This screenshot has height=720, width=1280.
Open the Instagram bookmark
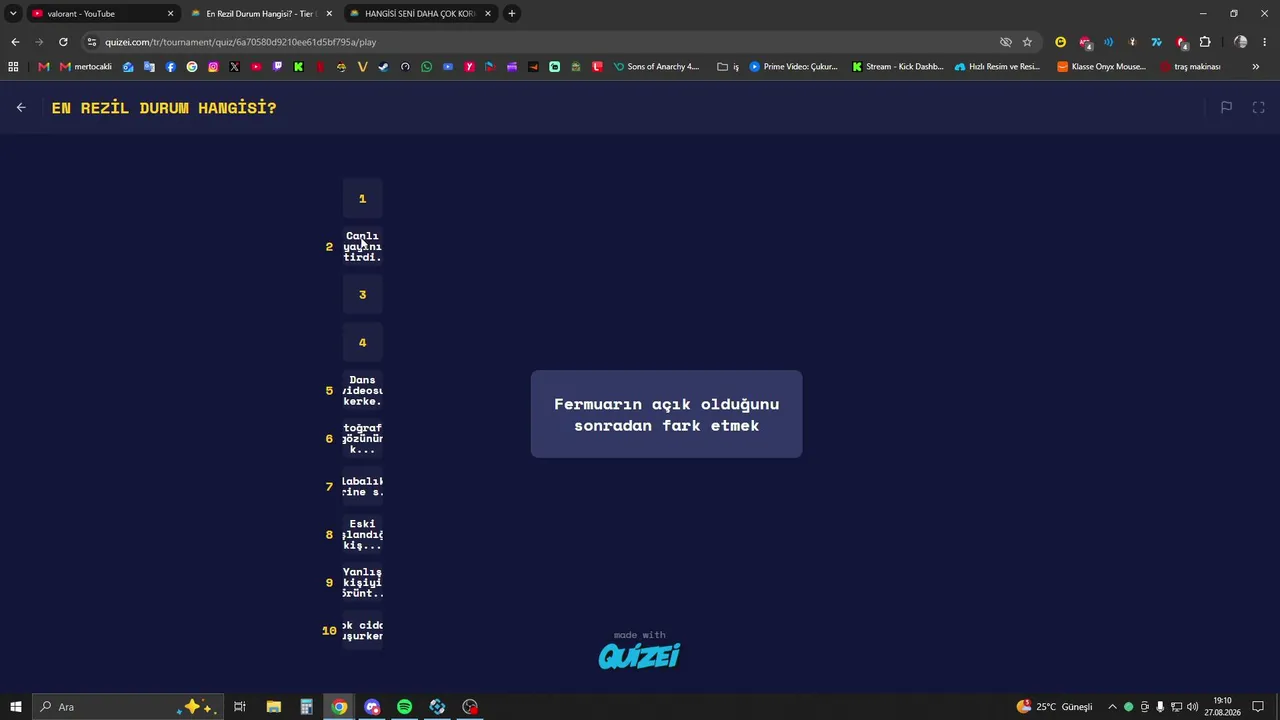(213, 67)
